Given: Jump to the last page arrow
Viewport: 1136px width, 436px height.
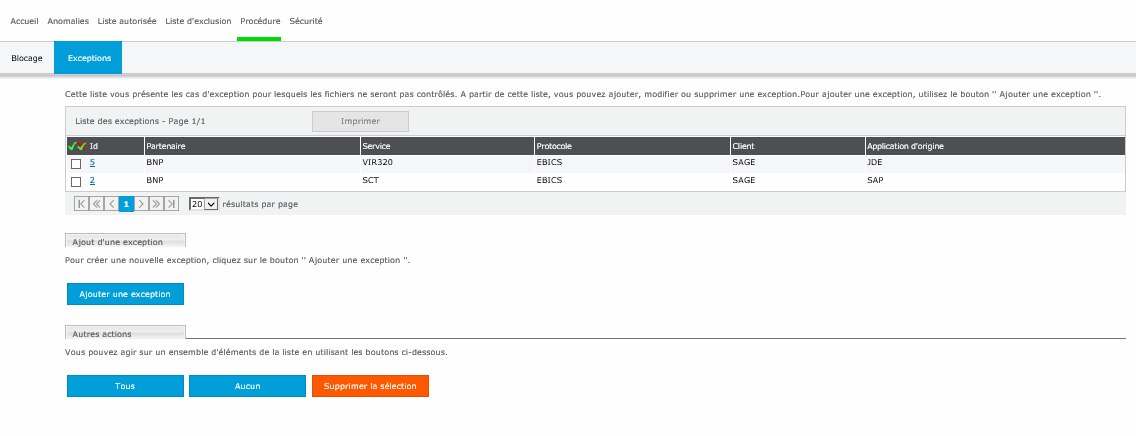Looking at the screenshot, I should point(171,204).
